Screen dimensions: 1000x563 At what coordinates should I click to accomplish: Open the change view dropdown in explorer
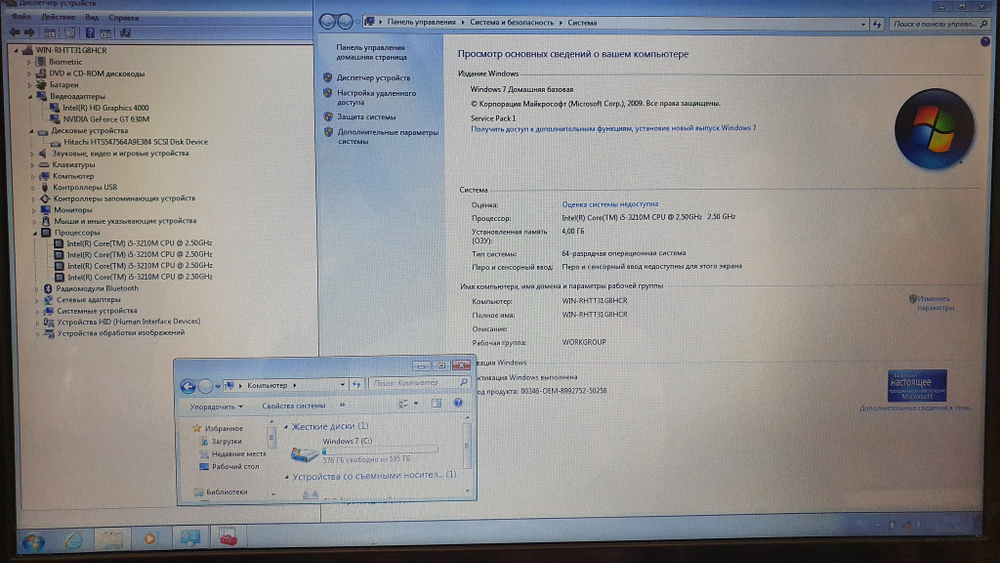416,403
